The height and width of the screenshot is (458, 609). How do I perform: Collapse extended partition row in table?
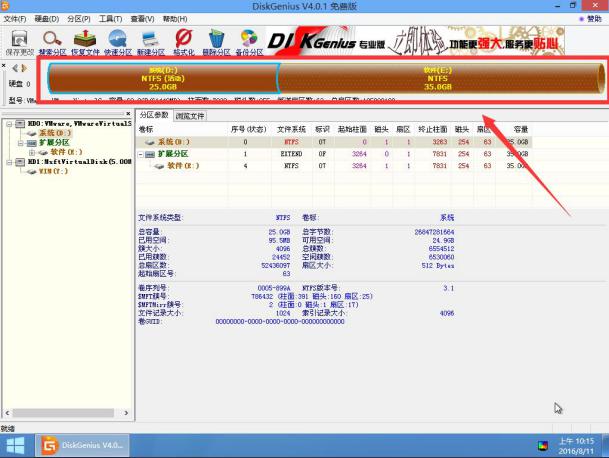[x=141, y=154]
